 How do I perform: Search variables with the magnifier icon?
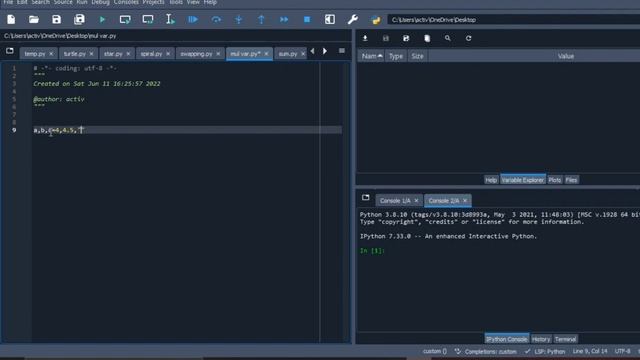[448, 38]
